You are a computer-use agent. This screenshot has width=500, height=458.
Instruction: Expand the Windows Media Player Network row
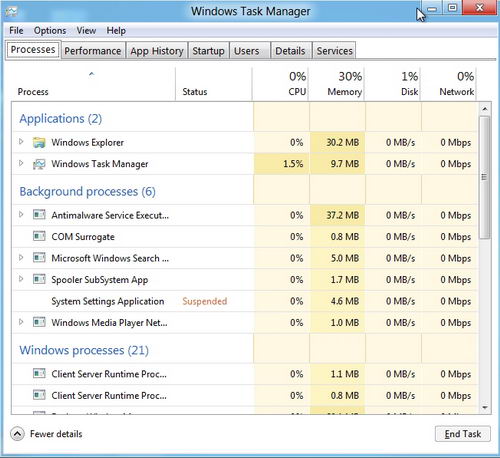click(x=21, y=322)
